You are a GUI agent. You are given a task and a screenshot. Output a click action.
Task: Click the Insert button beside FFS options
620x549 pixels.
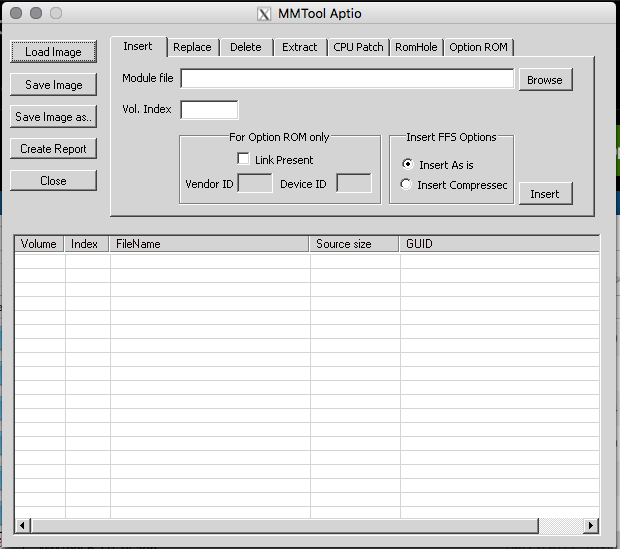545,194
